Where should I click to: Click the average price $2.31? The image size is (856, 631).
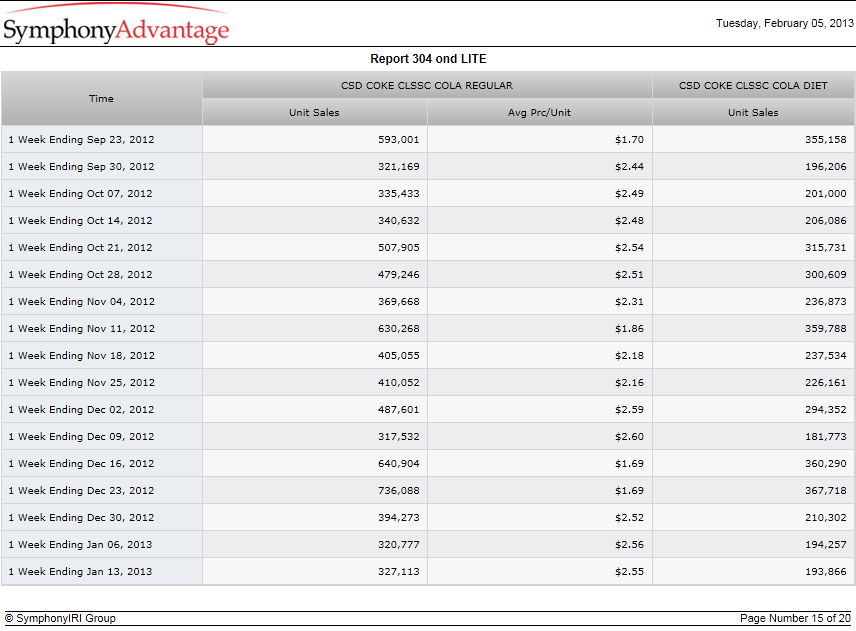pos(629,302)
